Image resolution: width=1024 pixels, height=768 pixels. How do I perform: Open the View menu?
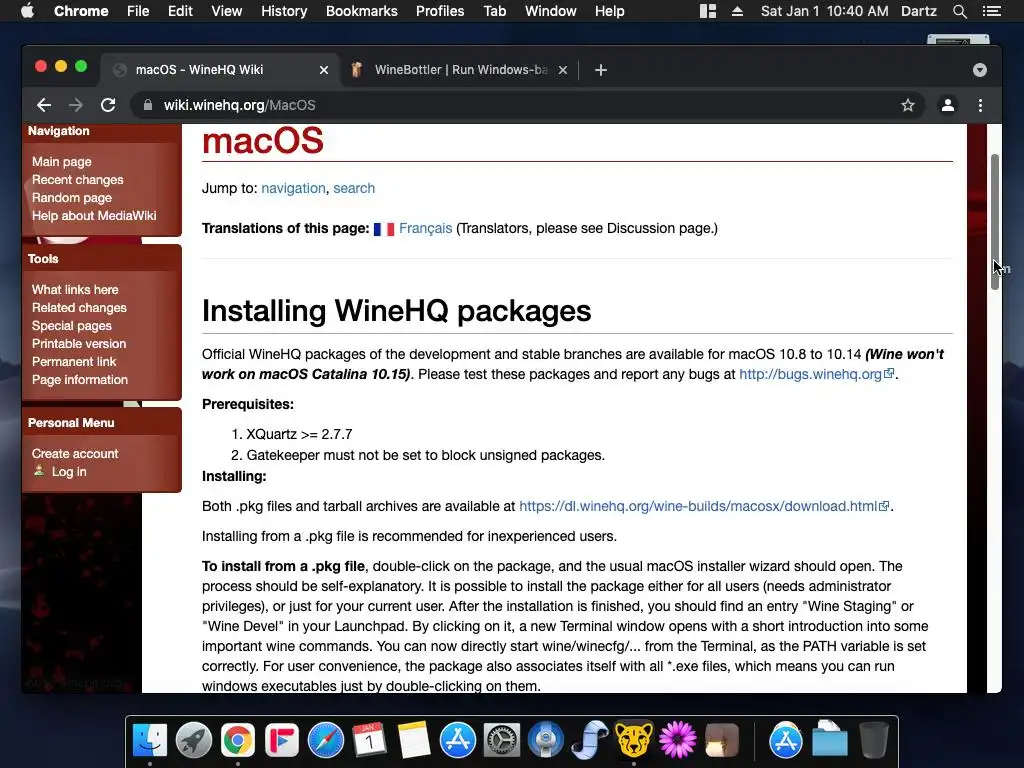[227, 11]
